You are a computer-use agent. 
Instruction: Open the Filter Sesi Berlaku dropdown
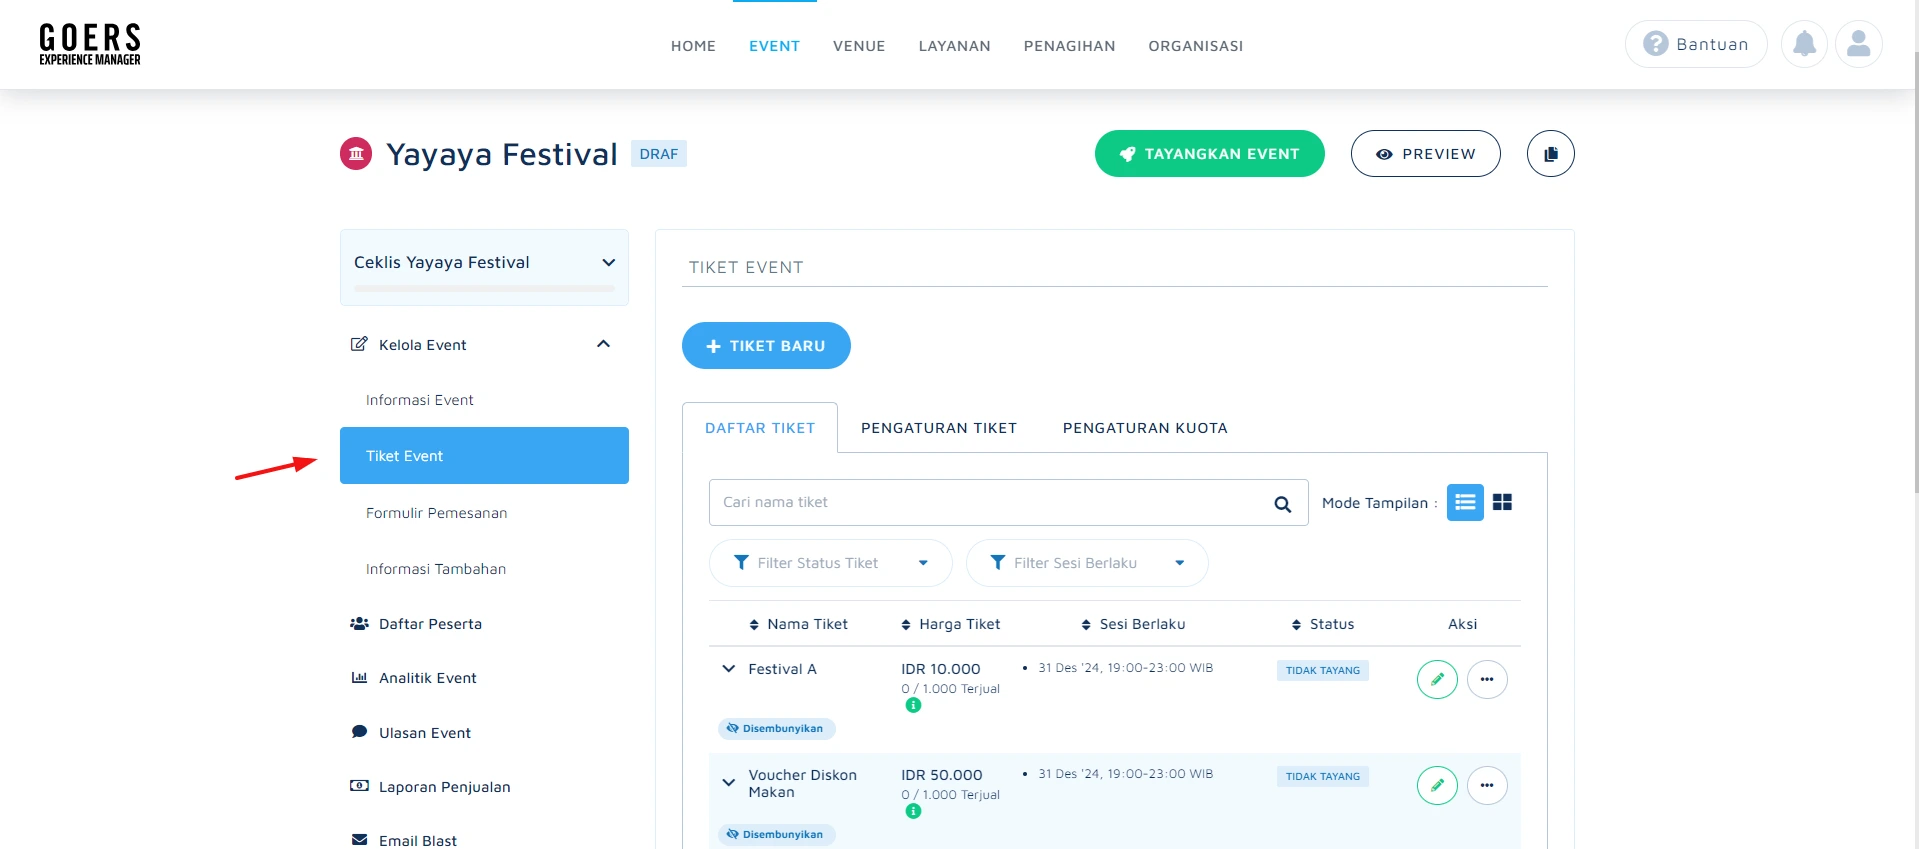click(x=1087, y=563)
